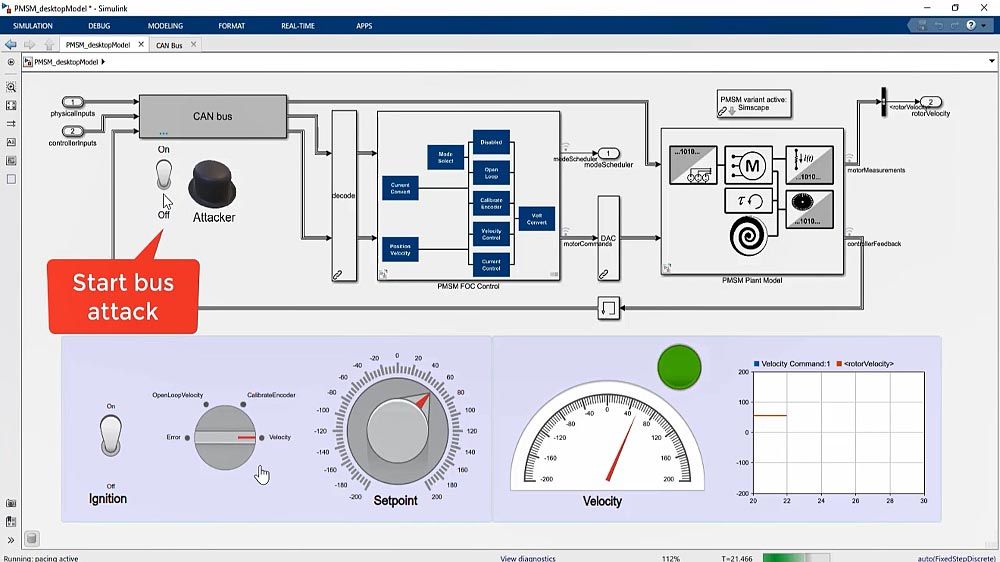The image size is (1000, 562).
Task: Click the annotation text icon in the palette
Action: [11, 142]
